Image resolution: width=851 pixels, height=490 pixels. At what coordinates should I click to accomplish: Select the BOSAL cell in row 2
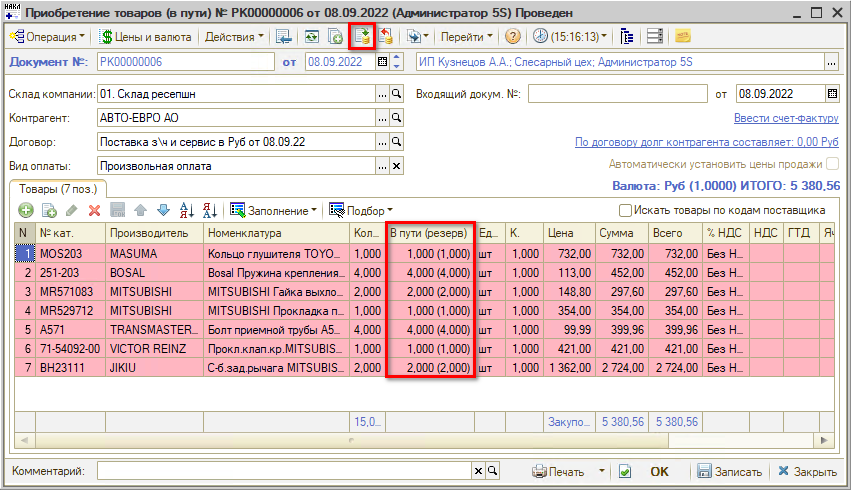(154, 273)
